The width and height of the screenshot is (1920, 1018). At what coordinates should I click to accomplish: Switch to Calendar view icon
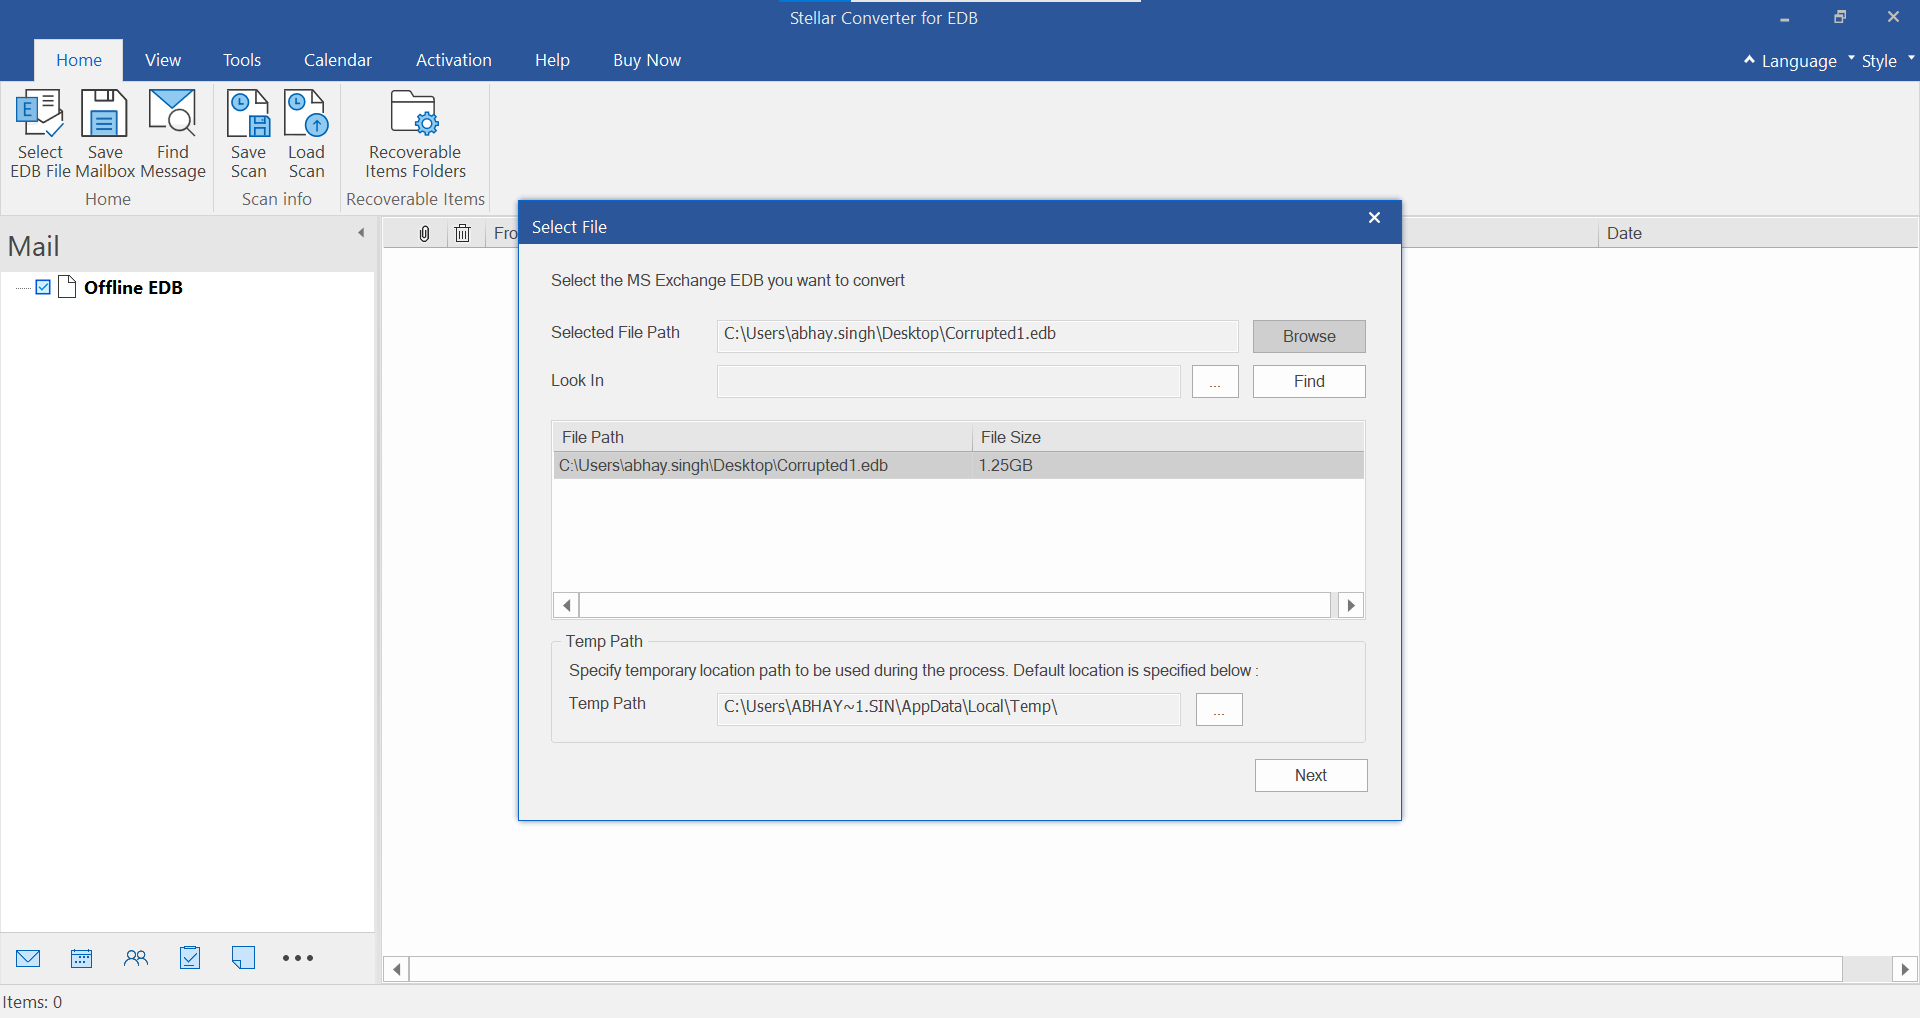[x=82, y=958]
